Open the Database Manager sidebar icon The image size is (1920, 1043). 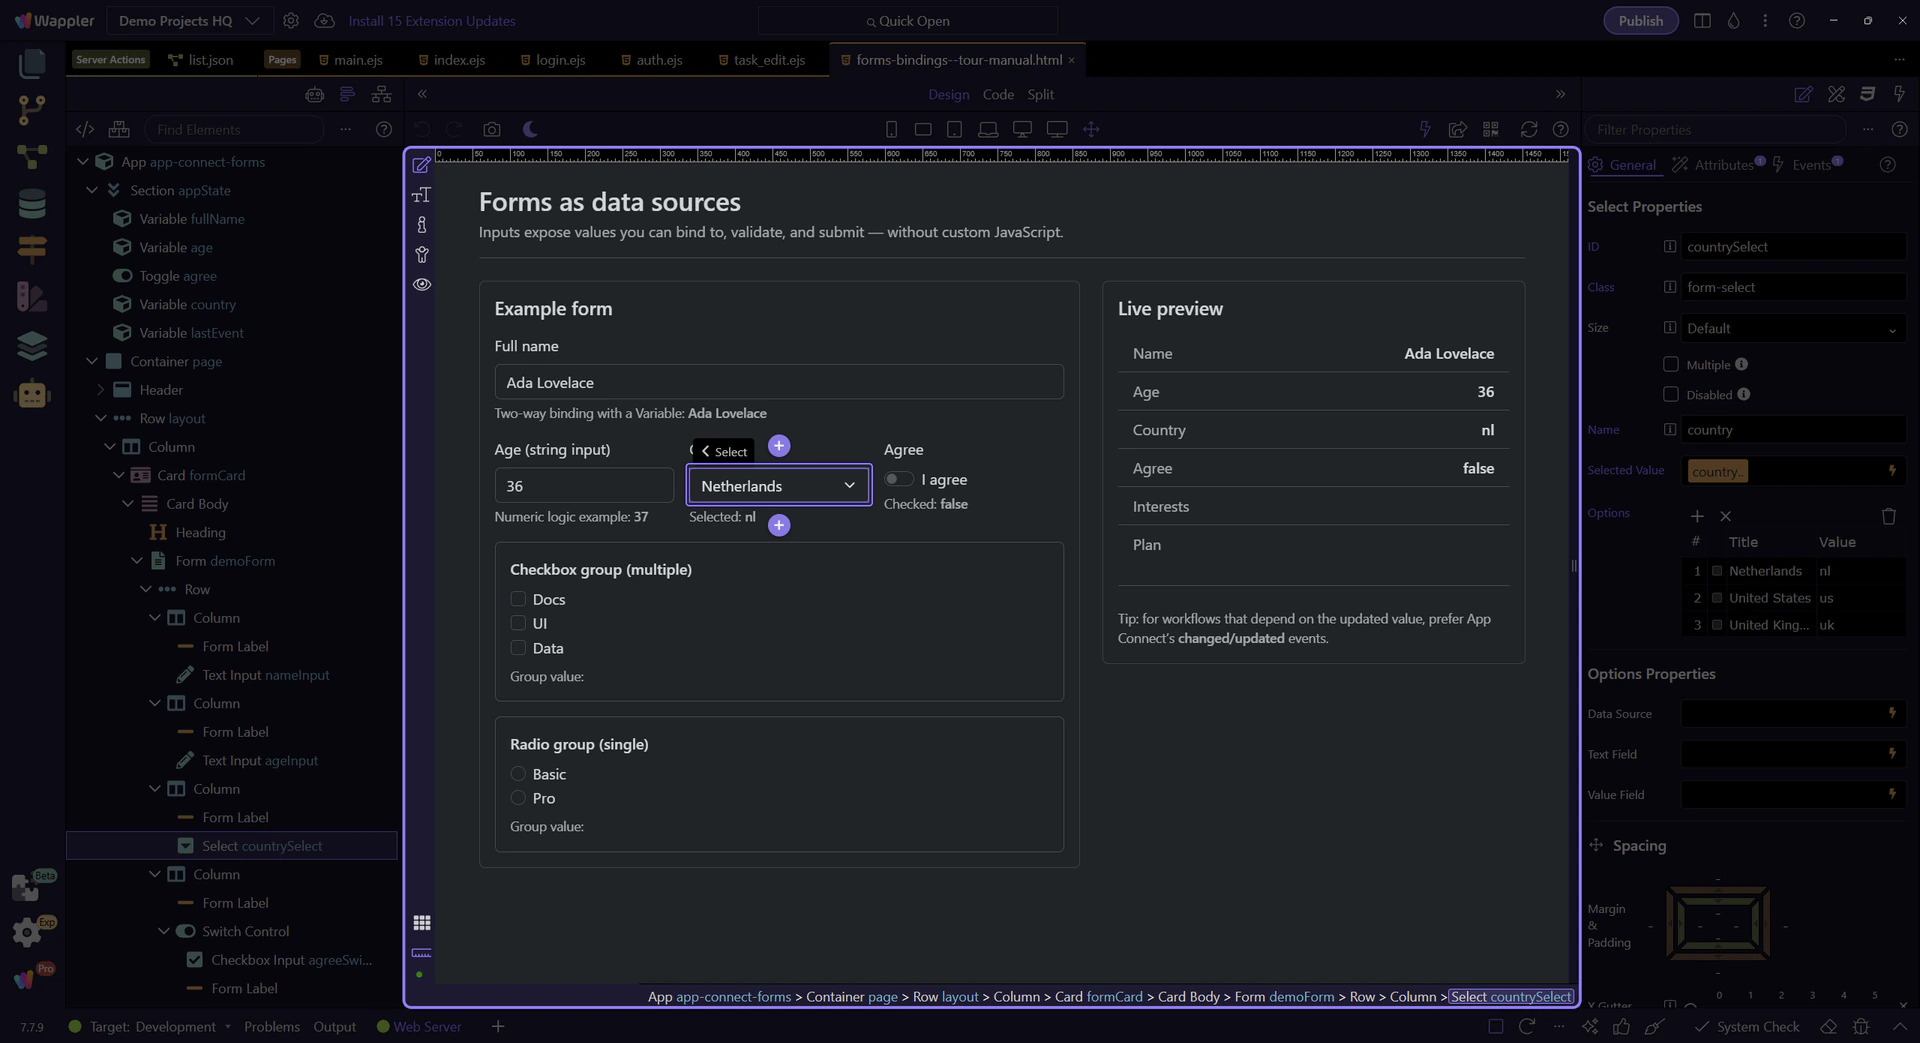(32, 203)
